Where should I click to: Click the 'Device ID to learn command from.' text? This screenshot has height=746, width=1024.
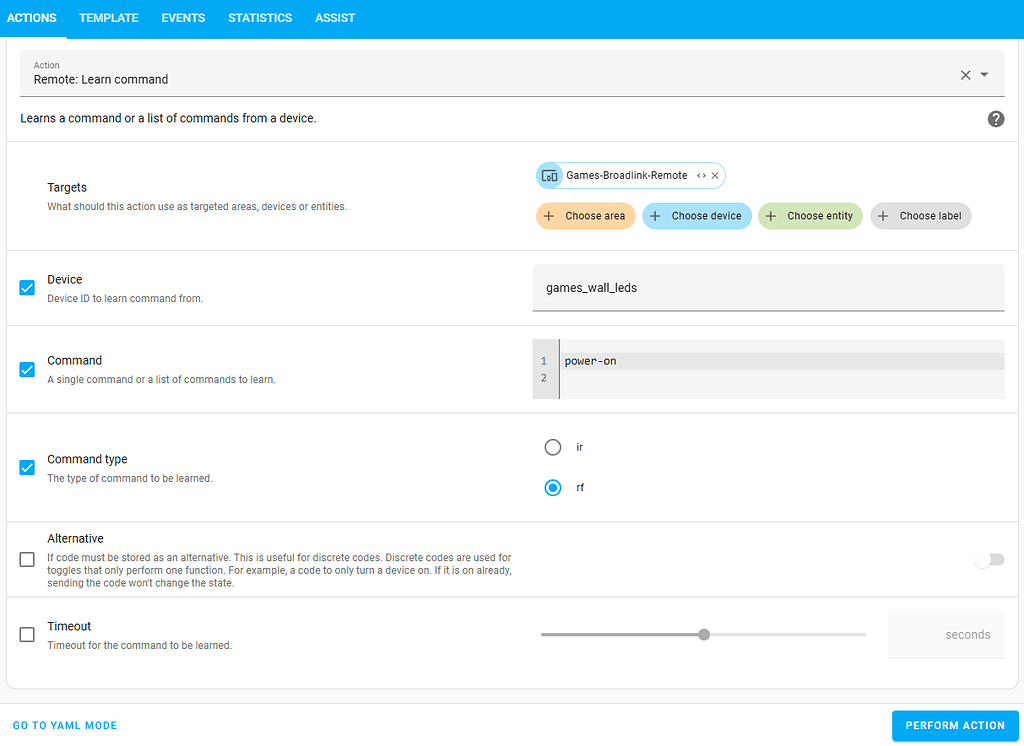point(125,299)
